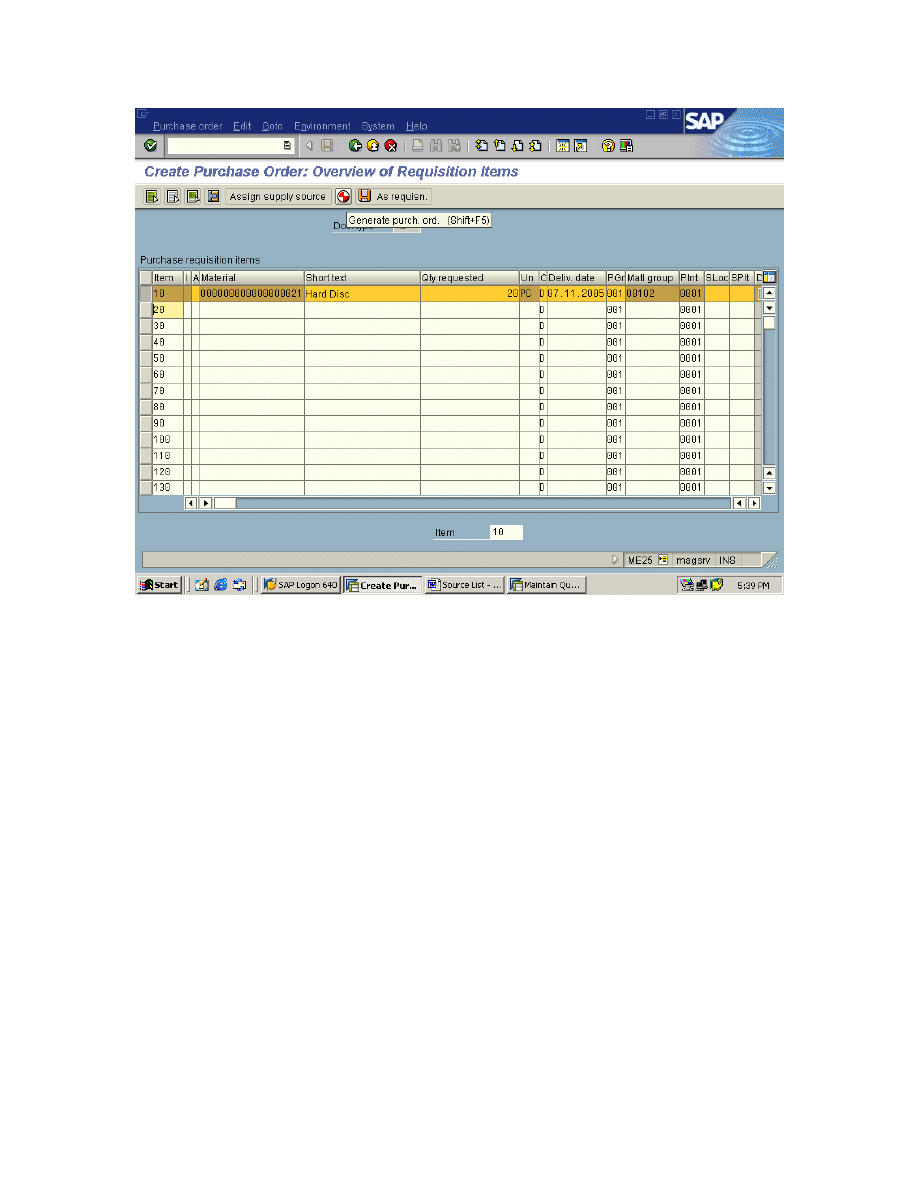Click the Assign supply source button

click(x=277, y=197)
